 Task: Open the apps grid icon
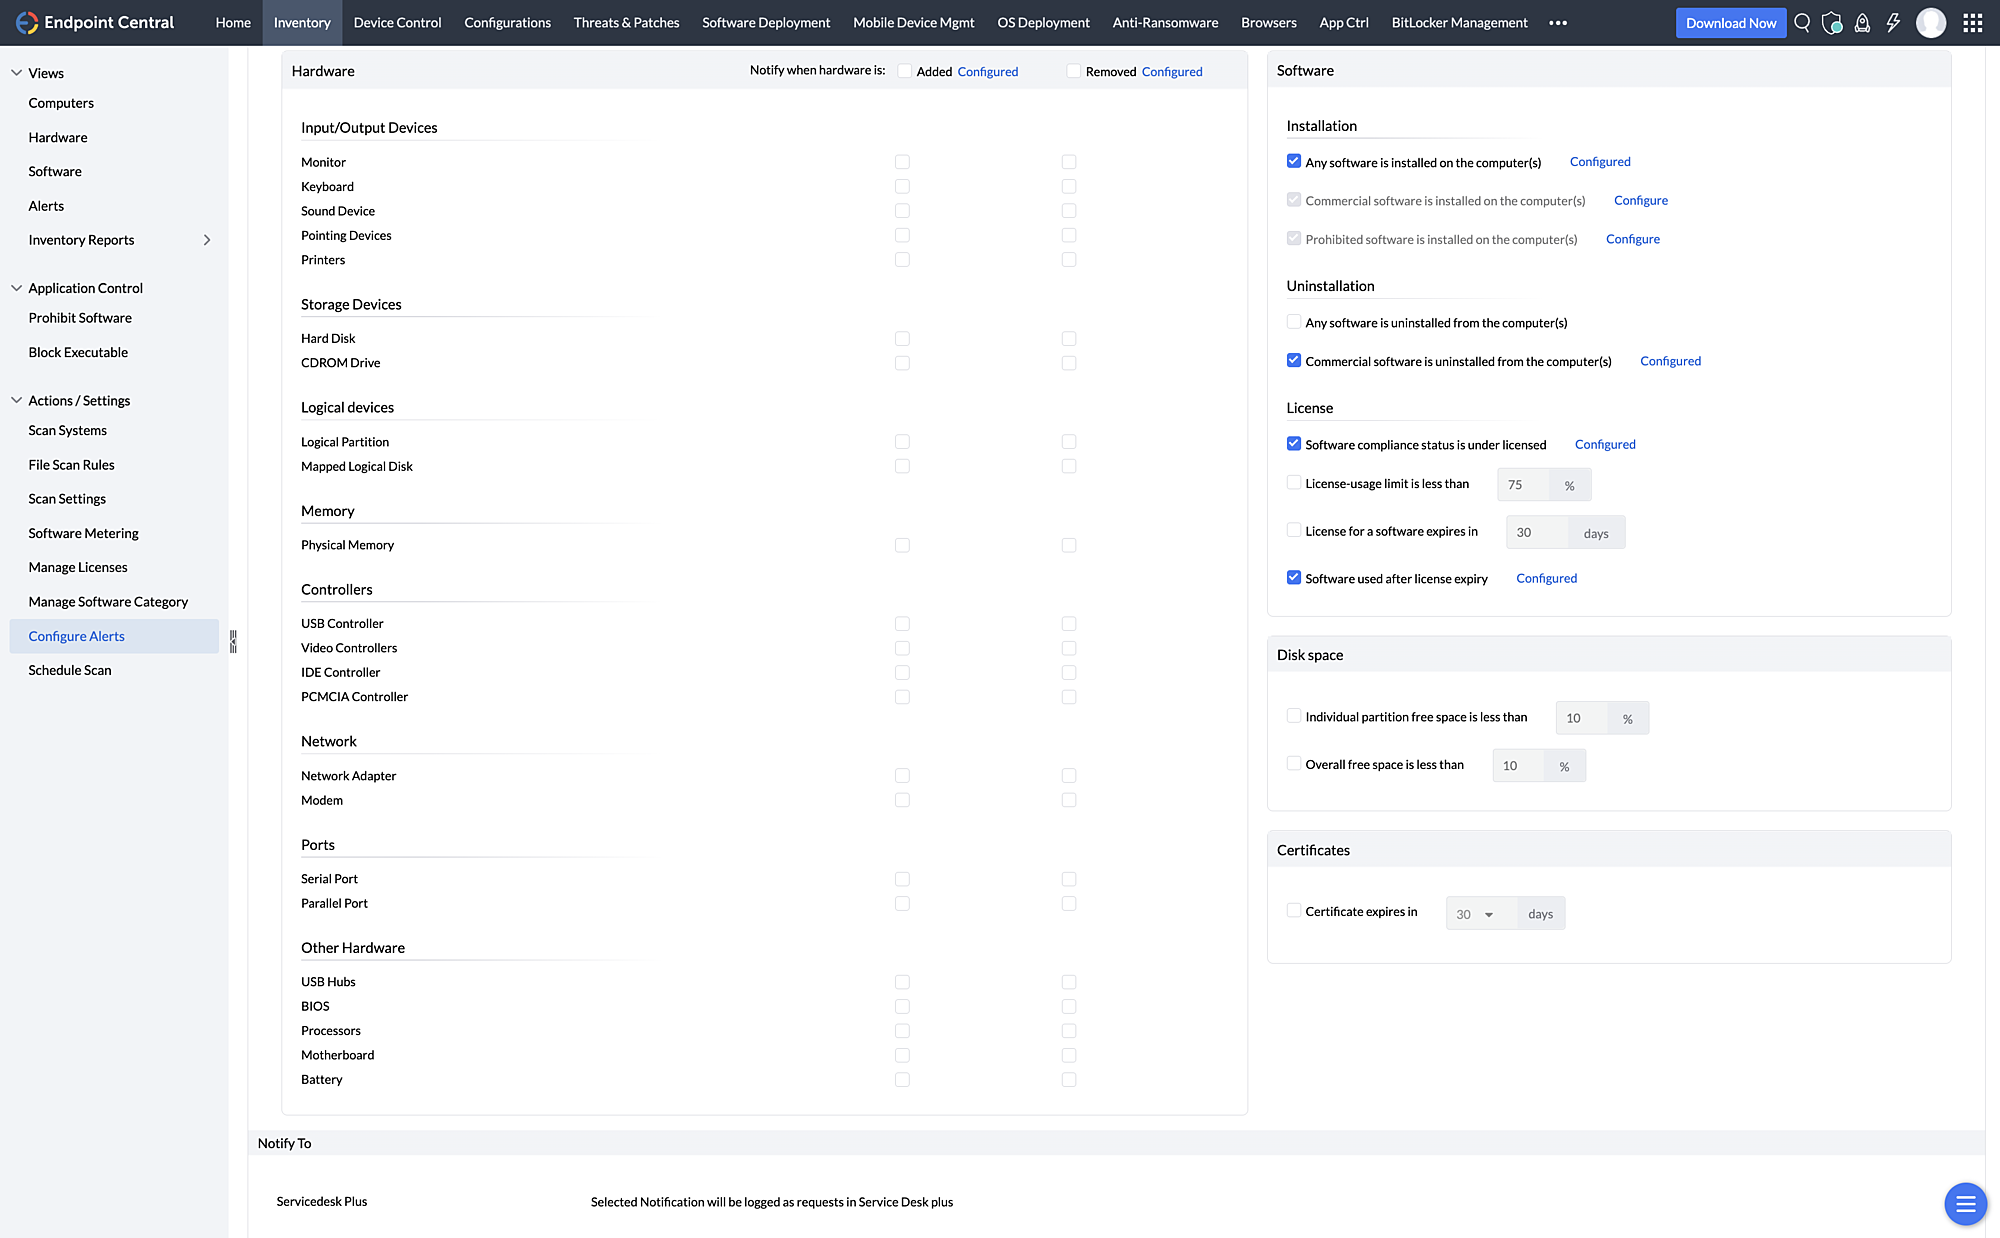coord(1972,22)
